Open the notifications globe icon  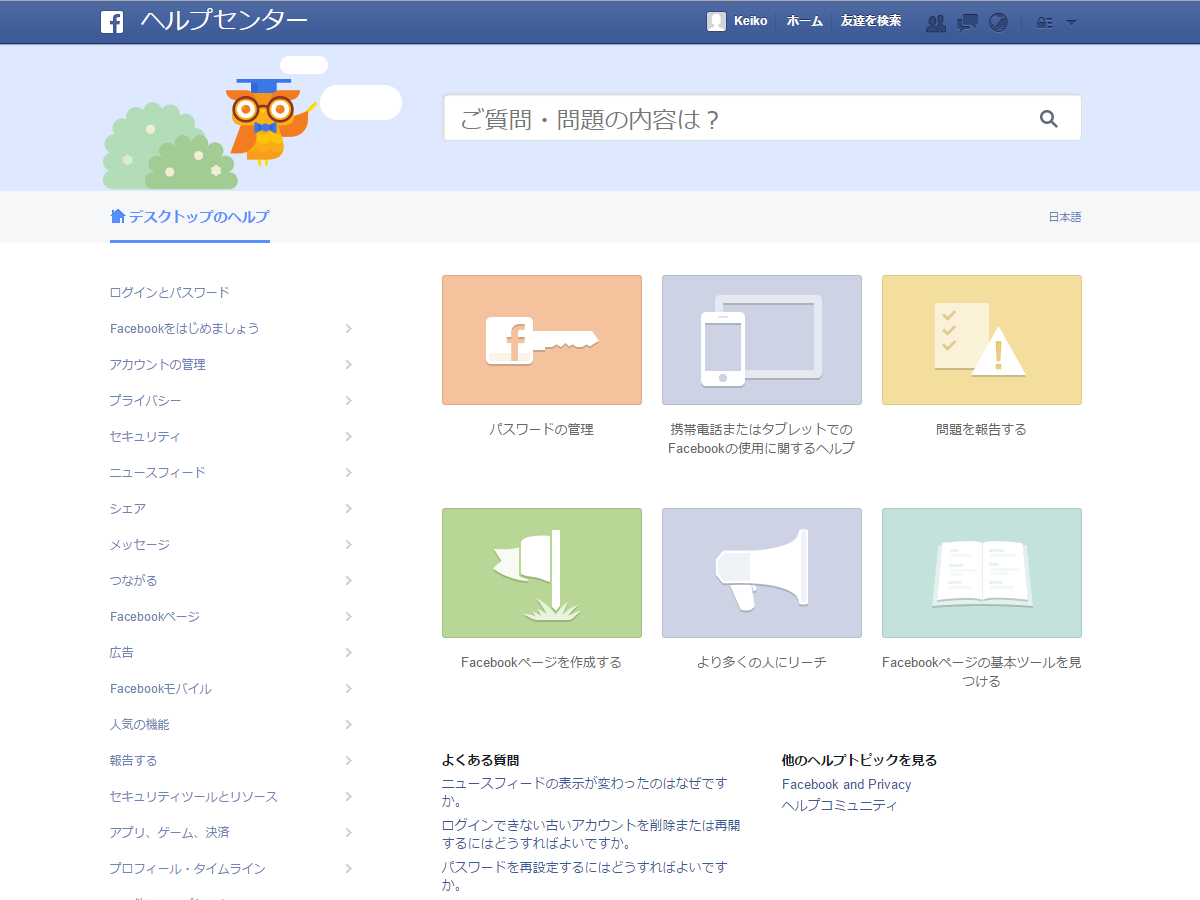[998, 23]
